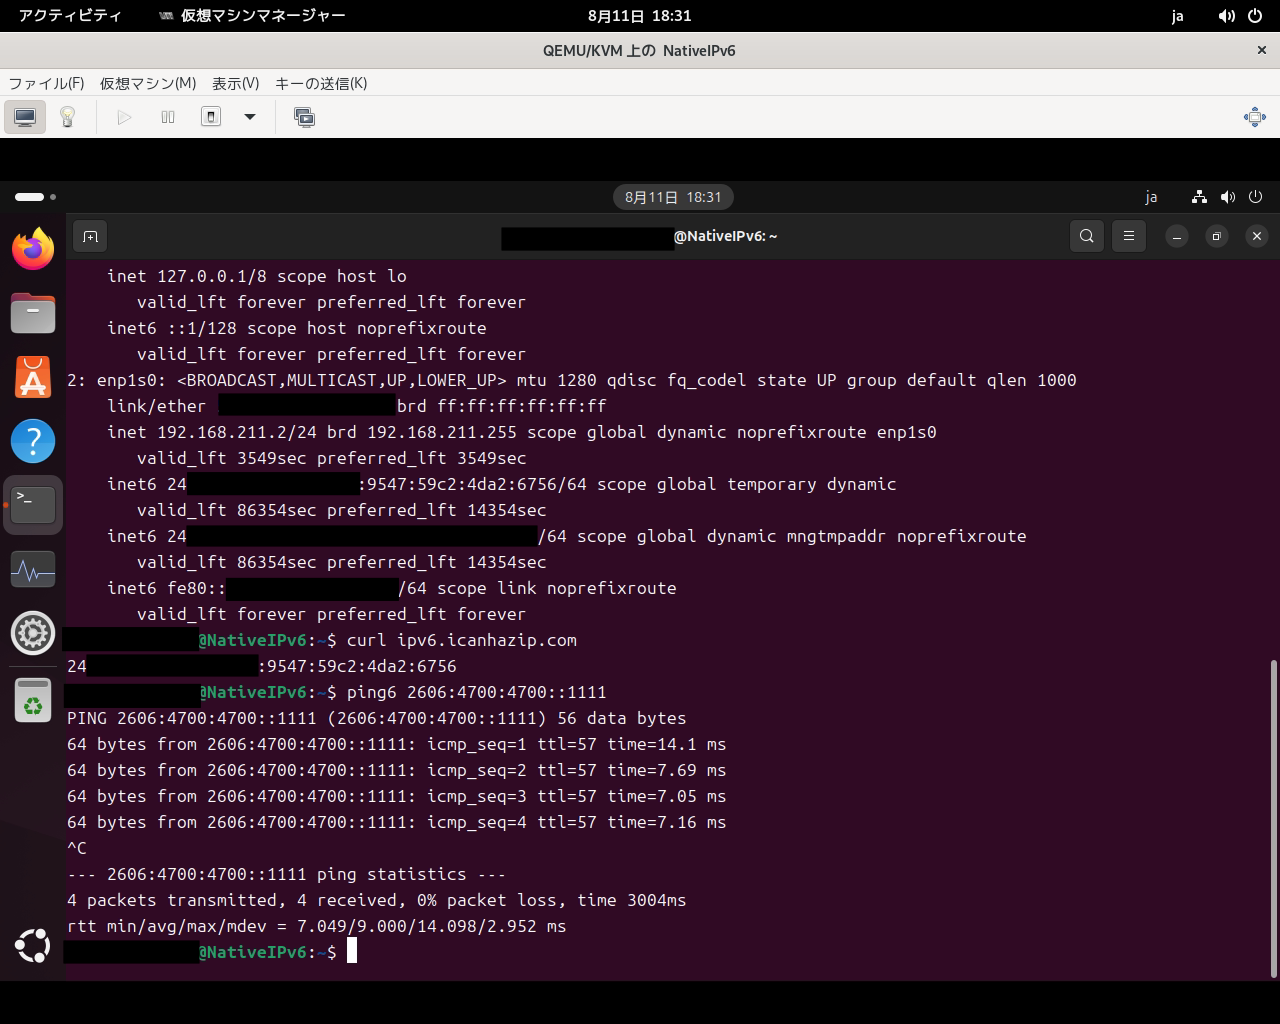
Task: Open the terminal hamburger menu
Action: point(1128,236)
